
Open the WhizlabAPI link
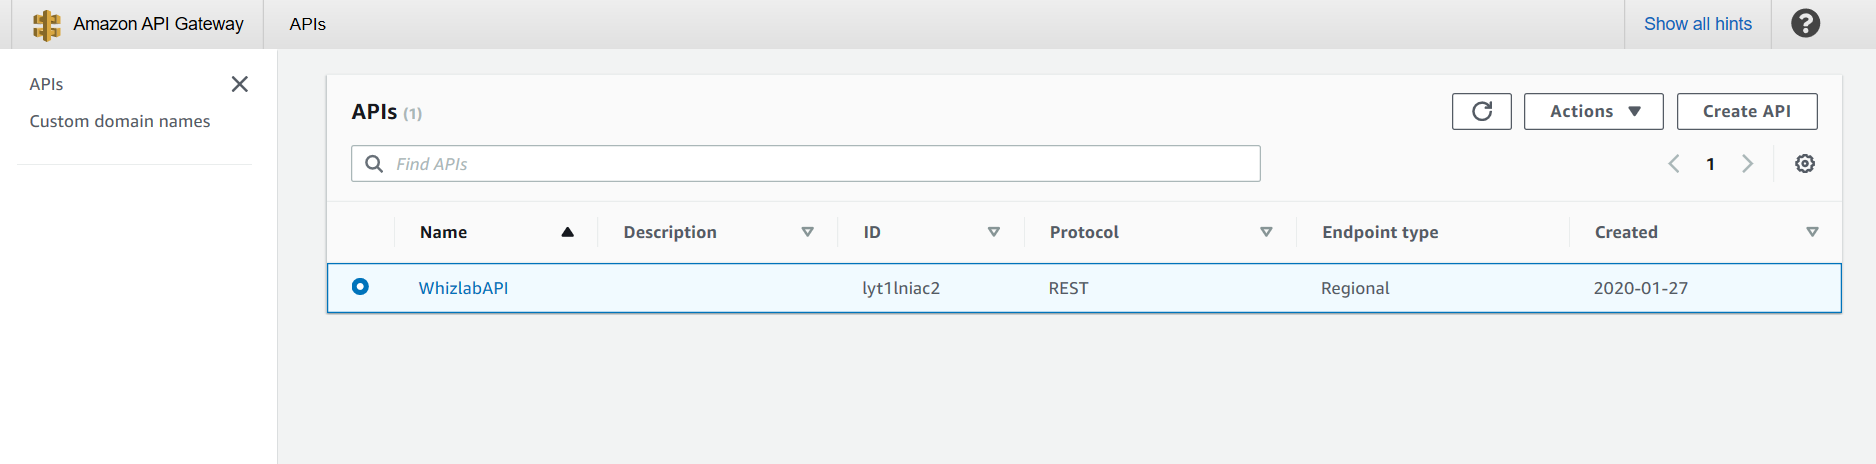coord(463,288)
